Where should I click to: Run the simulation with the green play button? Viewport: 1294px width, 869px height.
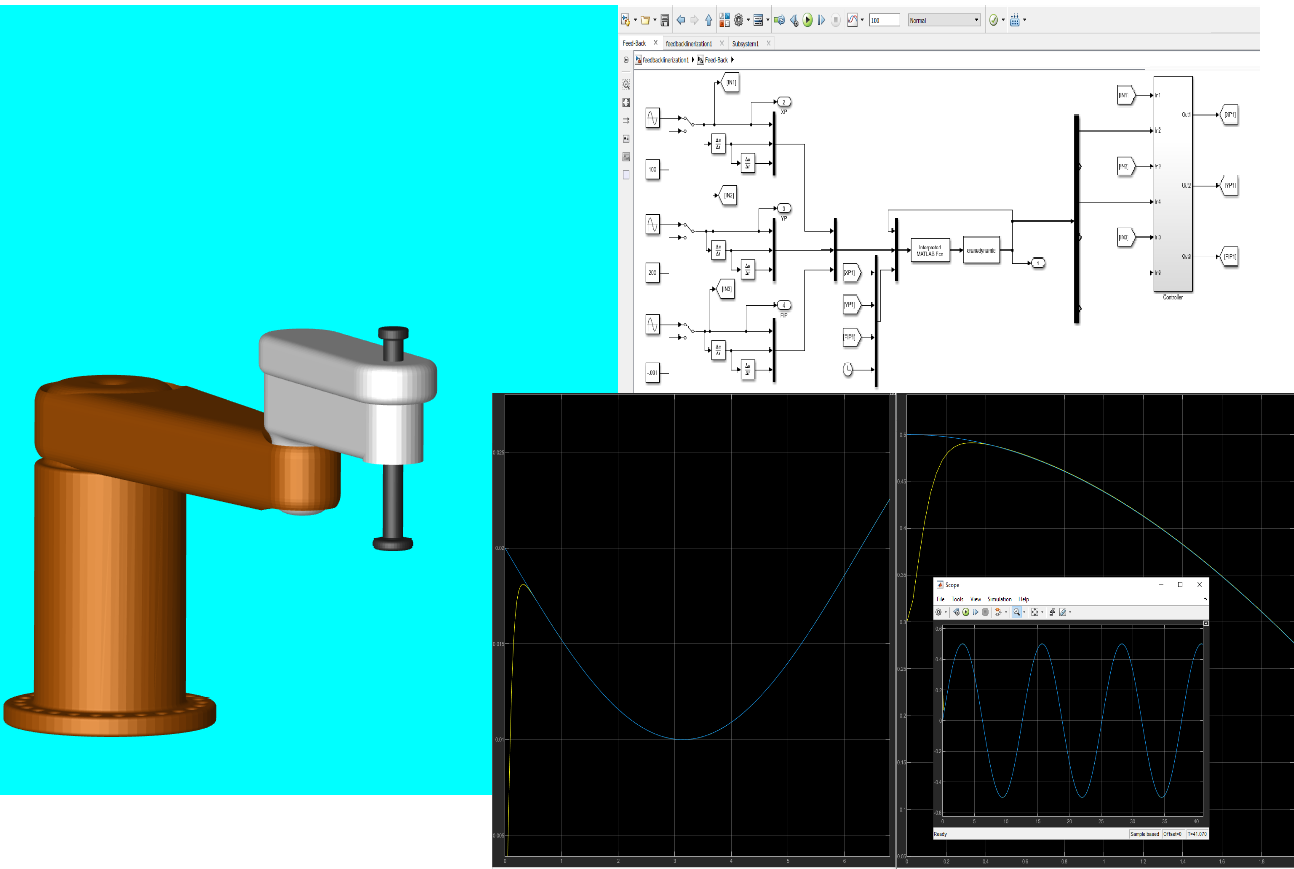806,19
